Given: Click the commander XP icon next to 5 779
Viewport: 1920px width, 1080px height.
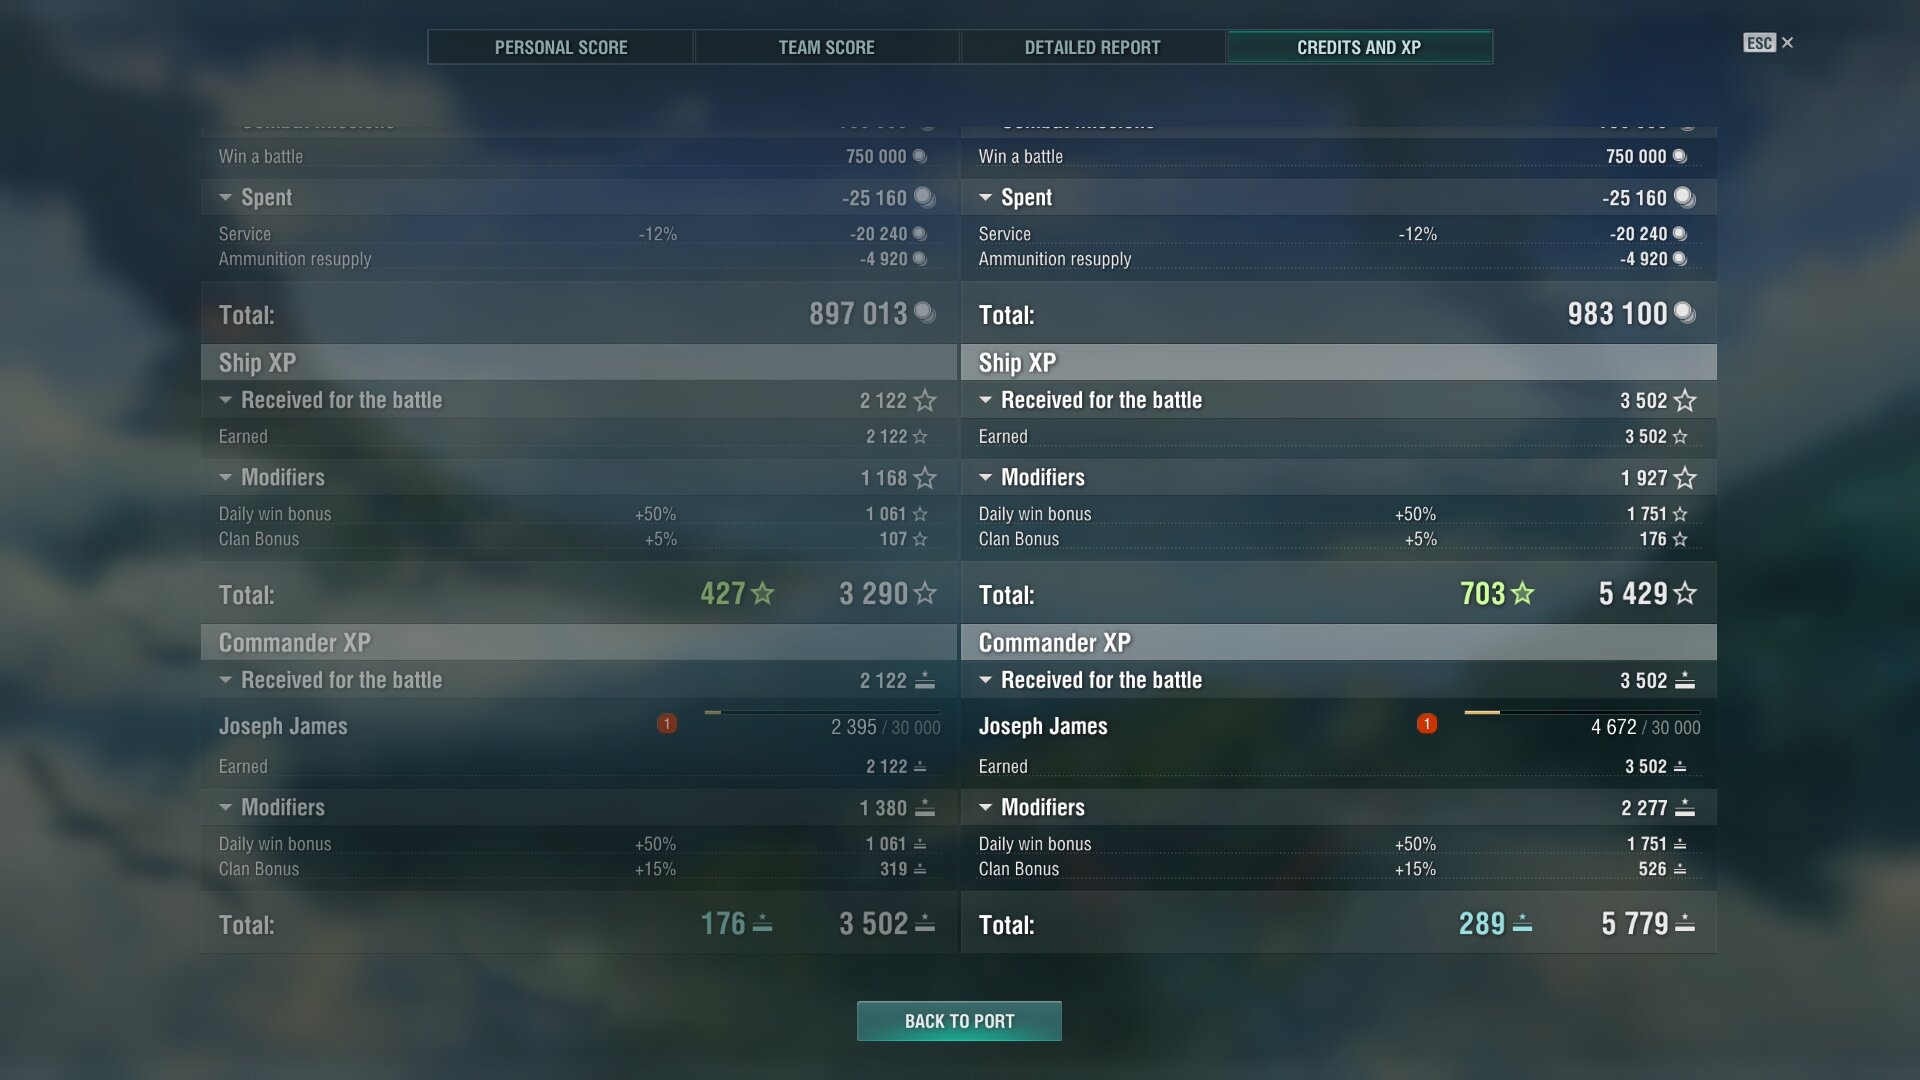Looking at the screenshot, I should 1685,924.
